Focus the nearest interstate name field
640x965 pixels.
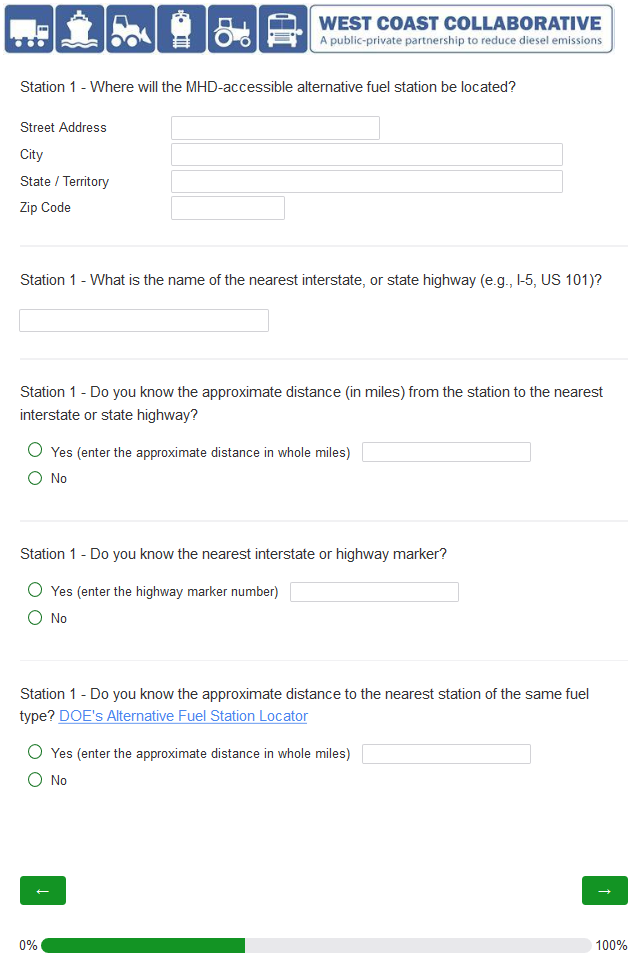[x=144, y=320]
